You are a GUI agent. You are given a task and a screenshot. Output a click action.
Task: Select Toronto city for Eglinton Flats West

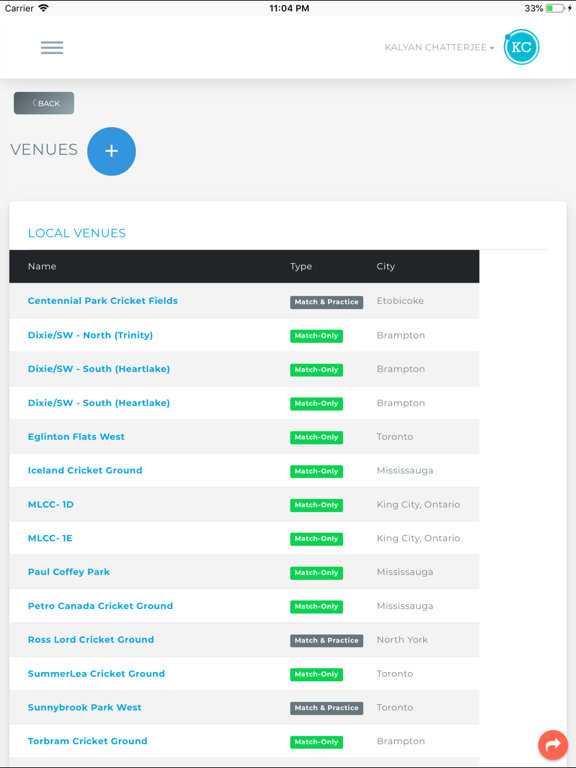(395, 436)
